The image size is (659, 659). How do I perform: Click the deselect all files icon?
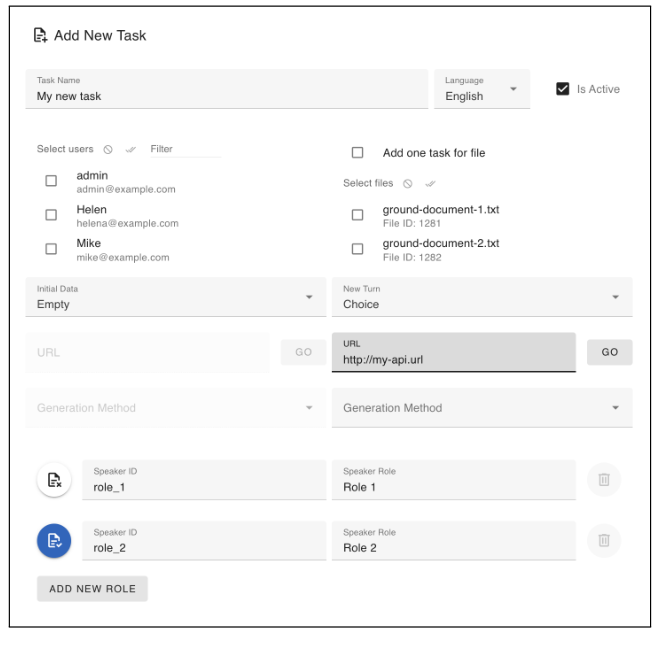(x=408, y=184)
